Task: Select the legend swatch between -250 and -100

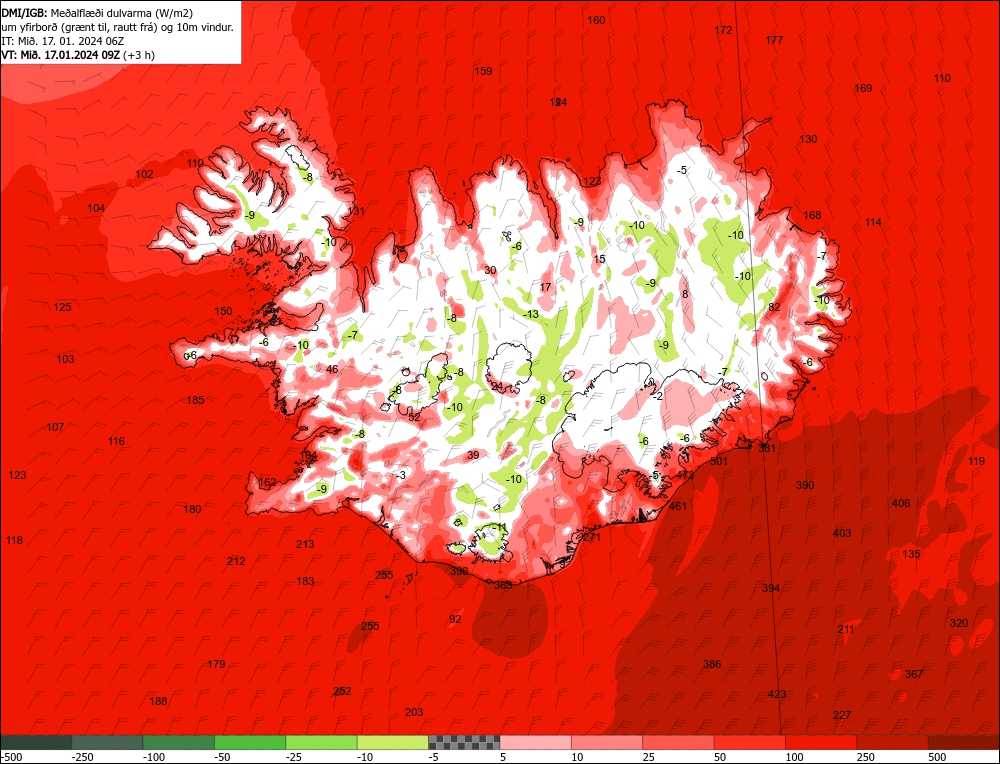Action: pos(108,742)
